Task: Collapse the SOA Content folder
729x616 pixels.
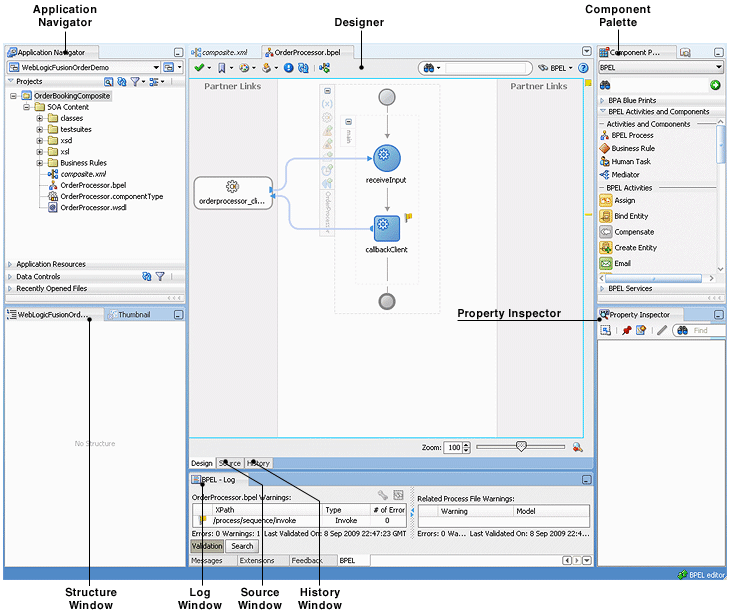Action: pos(27,107)
